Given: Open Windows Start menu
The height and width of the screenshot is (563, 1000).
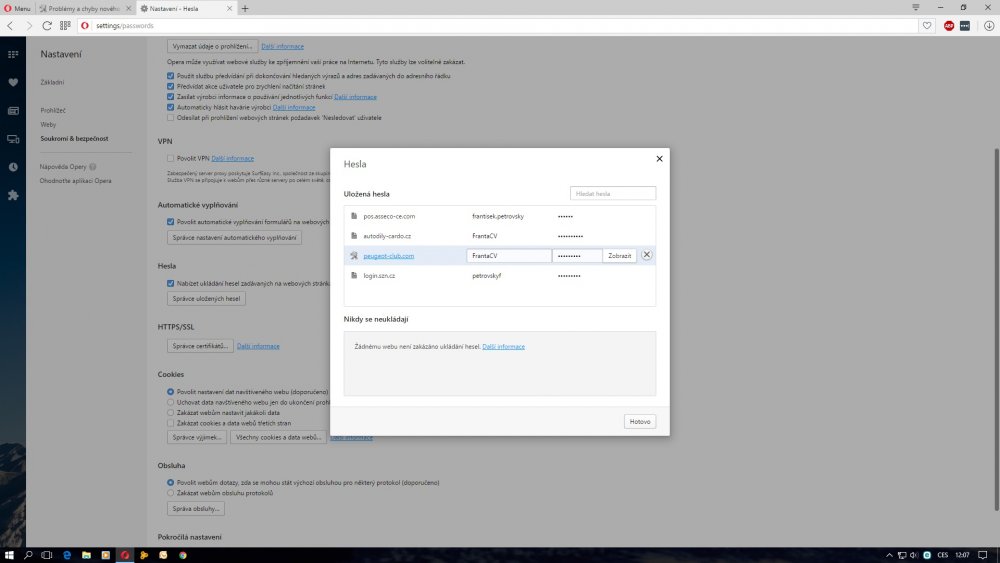Looking at the screenshot, I should pyautogui.click(x=9, y=555).
